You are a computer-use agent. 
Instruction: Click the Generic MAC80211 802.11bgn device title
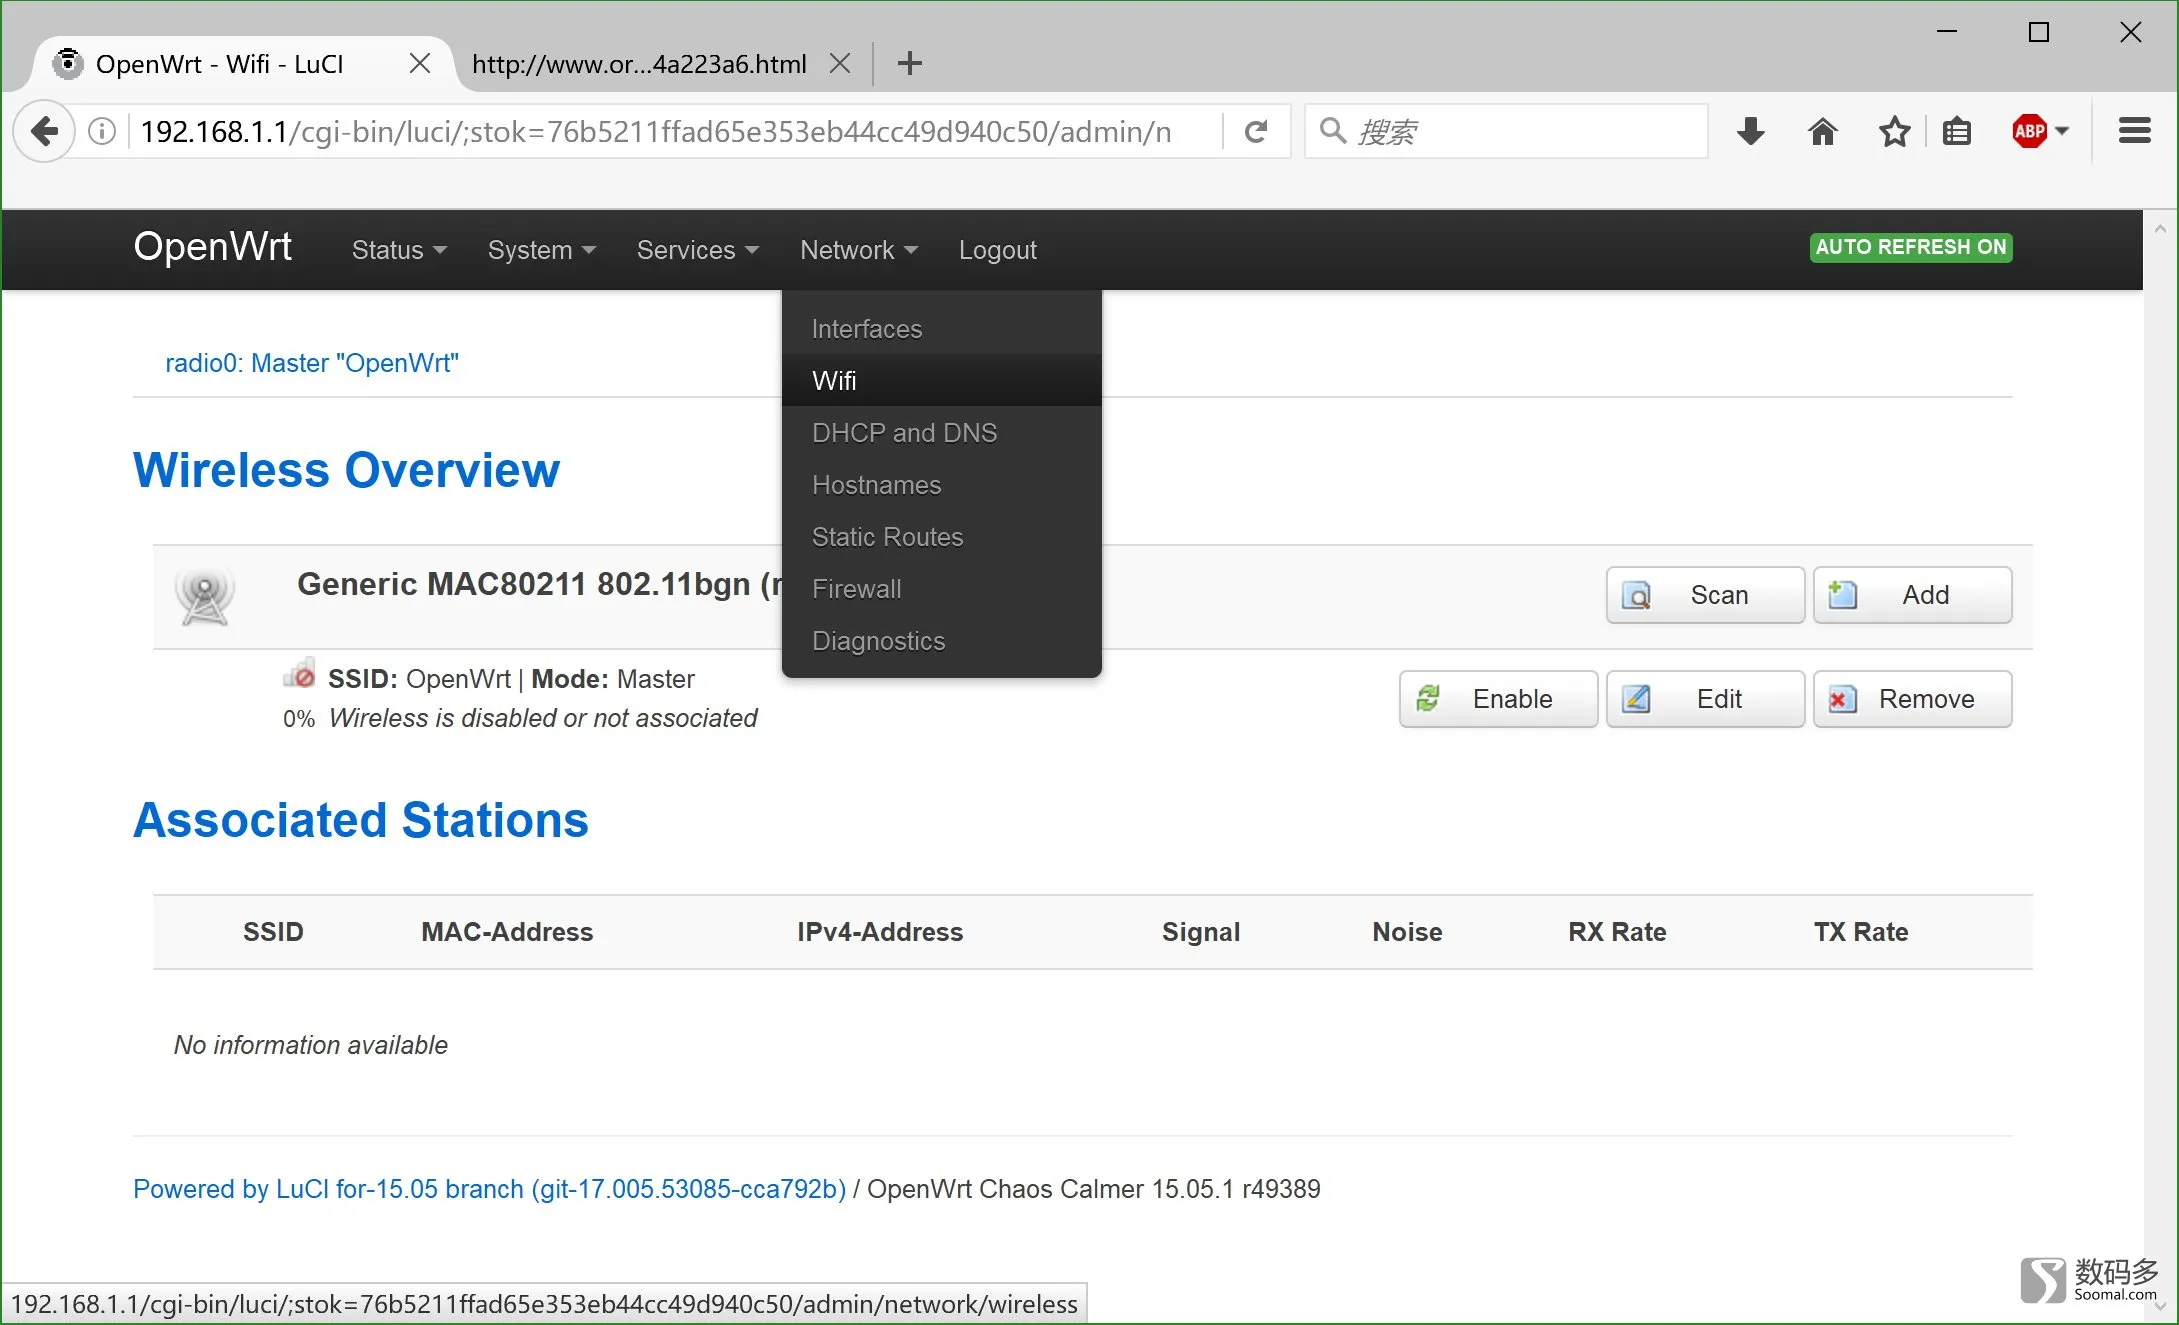[x=538, y=584]
